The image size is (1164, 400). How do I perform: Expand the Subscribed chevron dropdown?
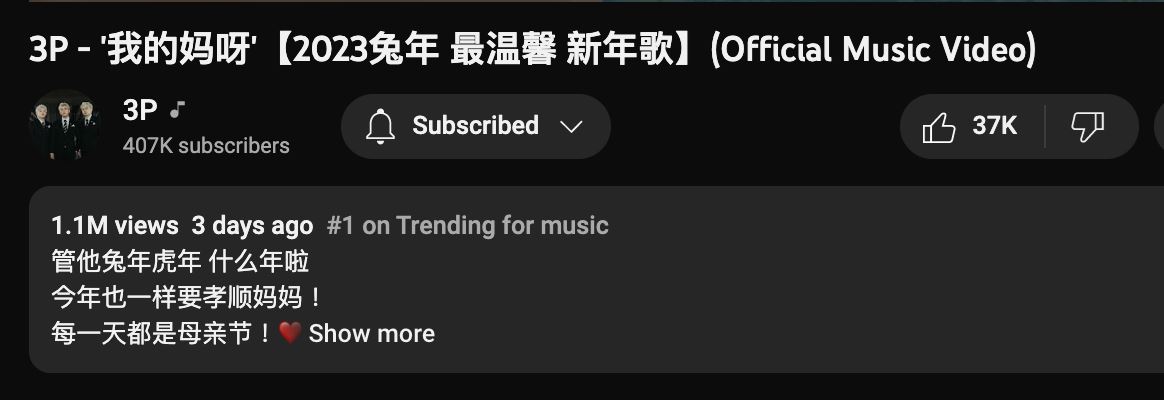click(571, 127)
